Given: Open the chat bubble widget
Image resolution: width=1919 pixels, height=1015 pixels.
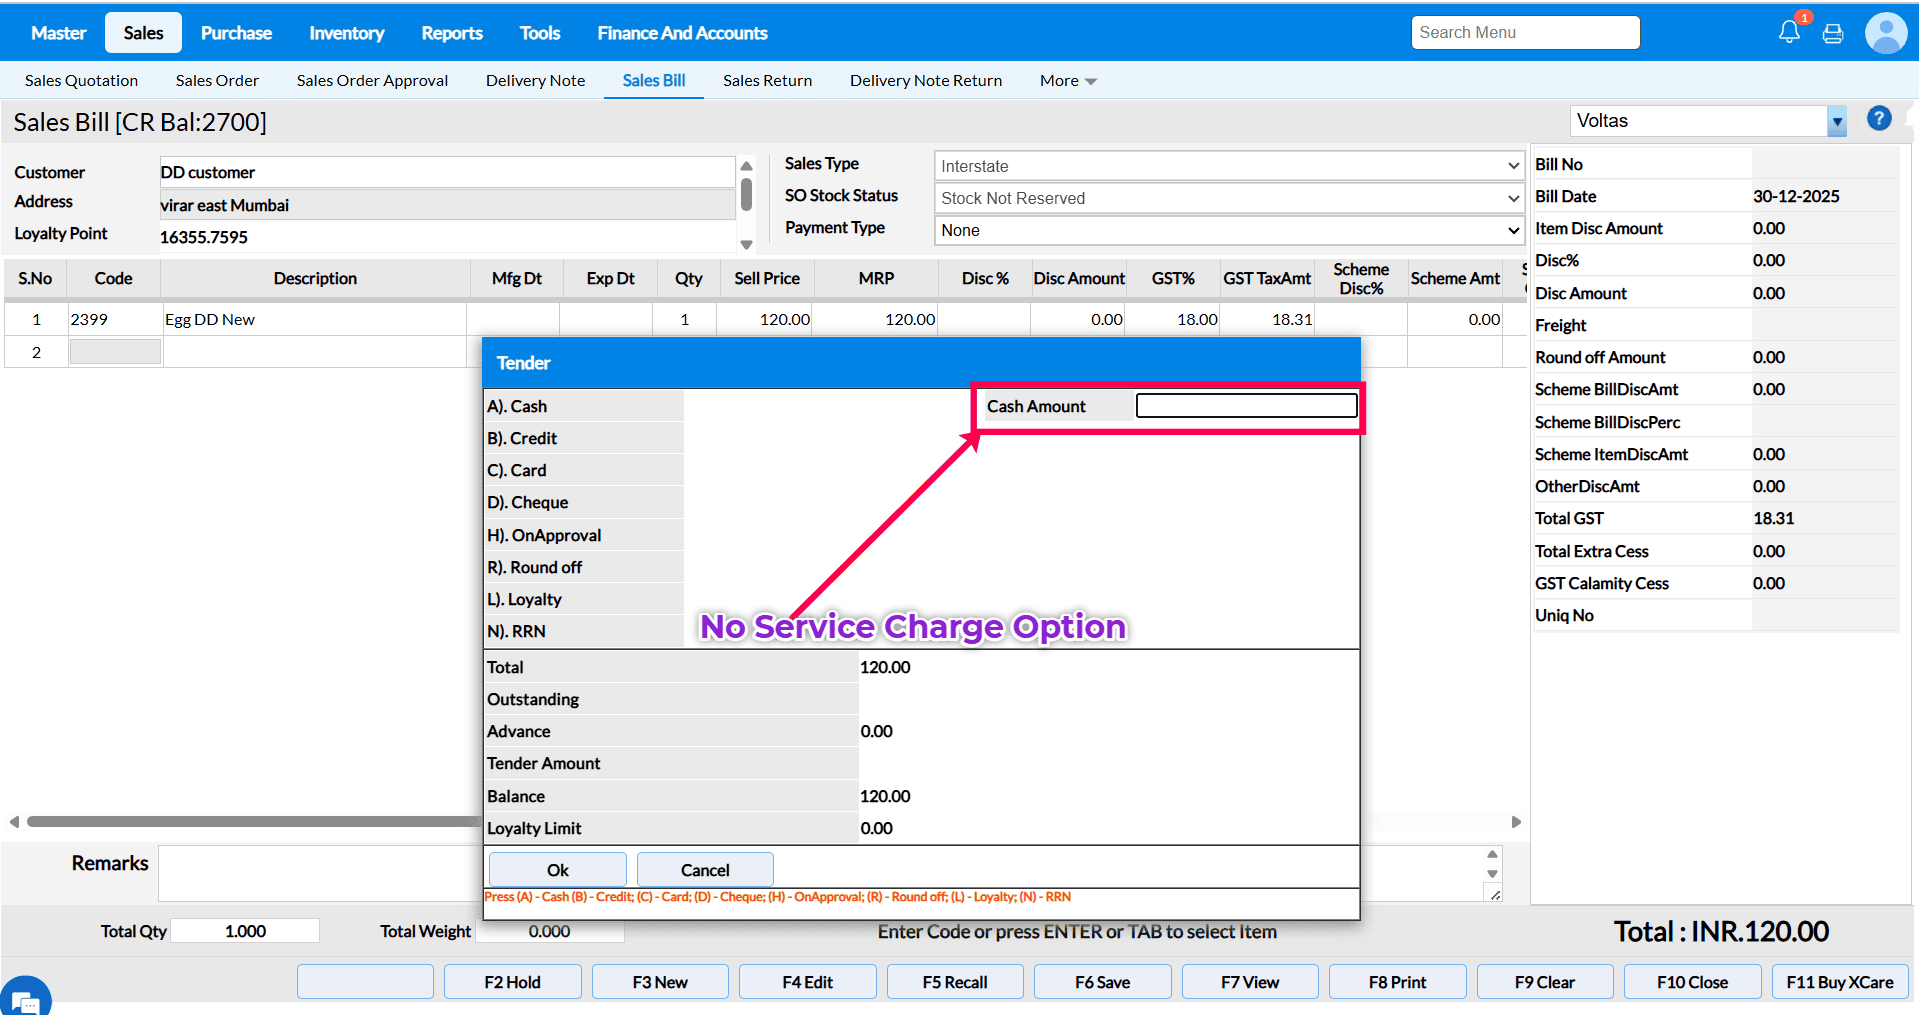Looking at the screenshot, I should click(x=24, y=997).
